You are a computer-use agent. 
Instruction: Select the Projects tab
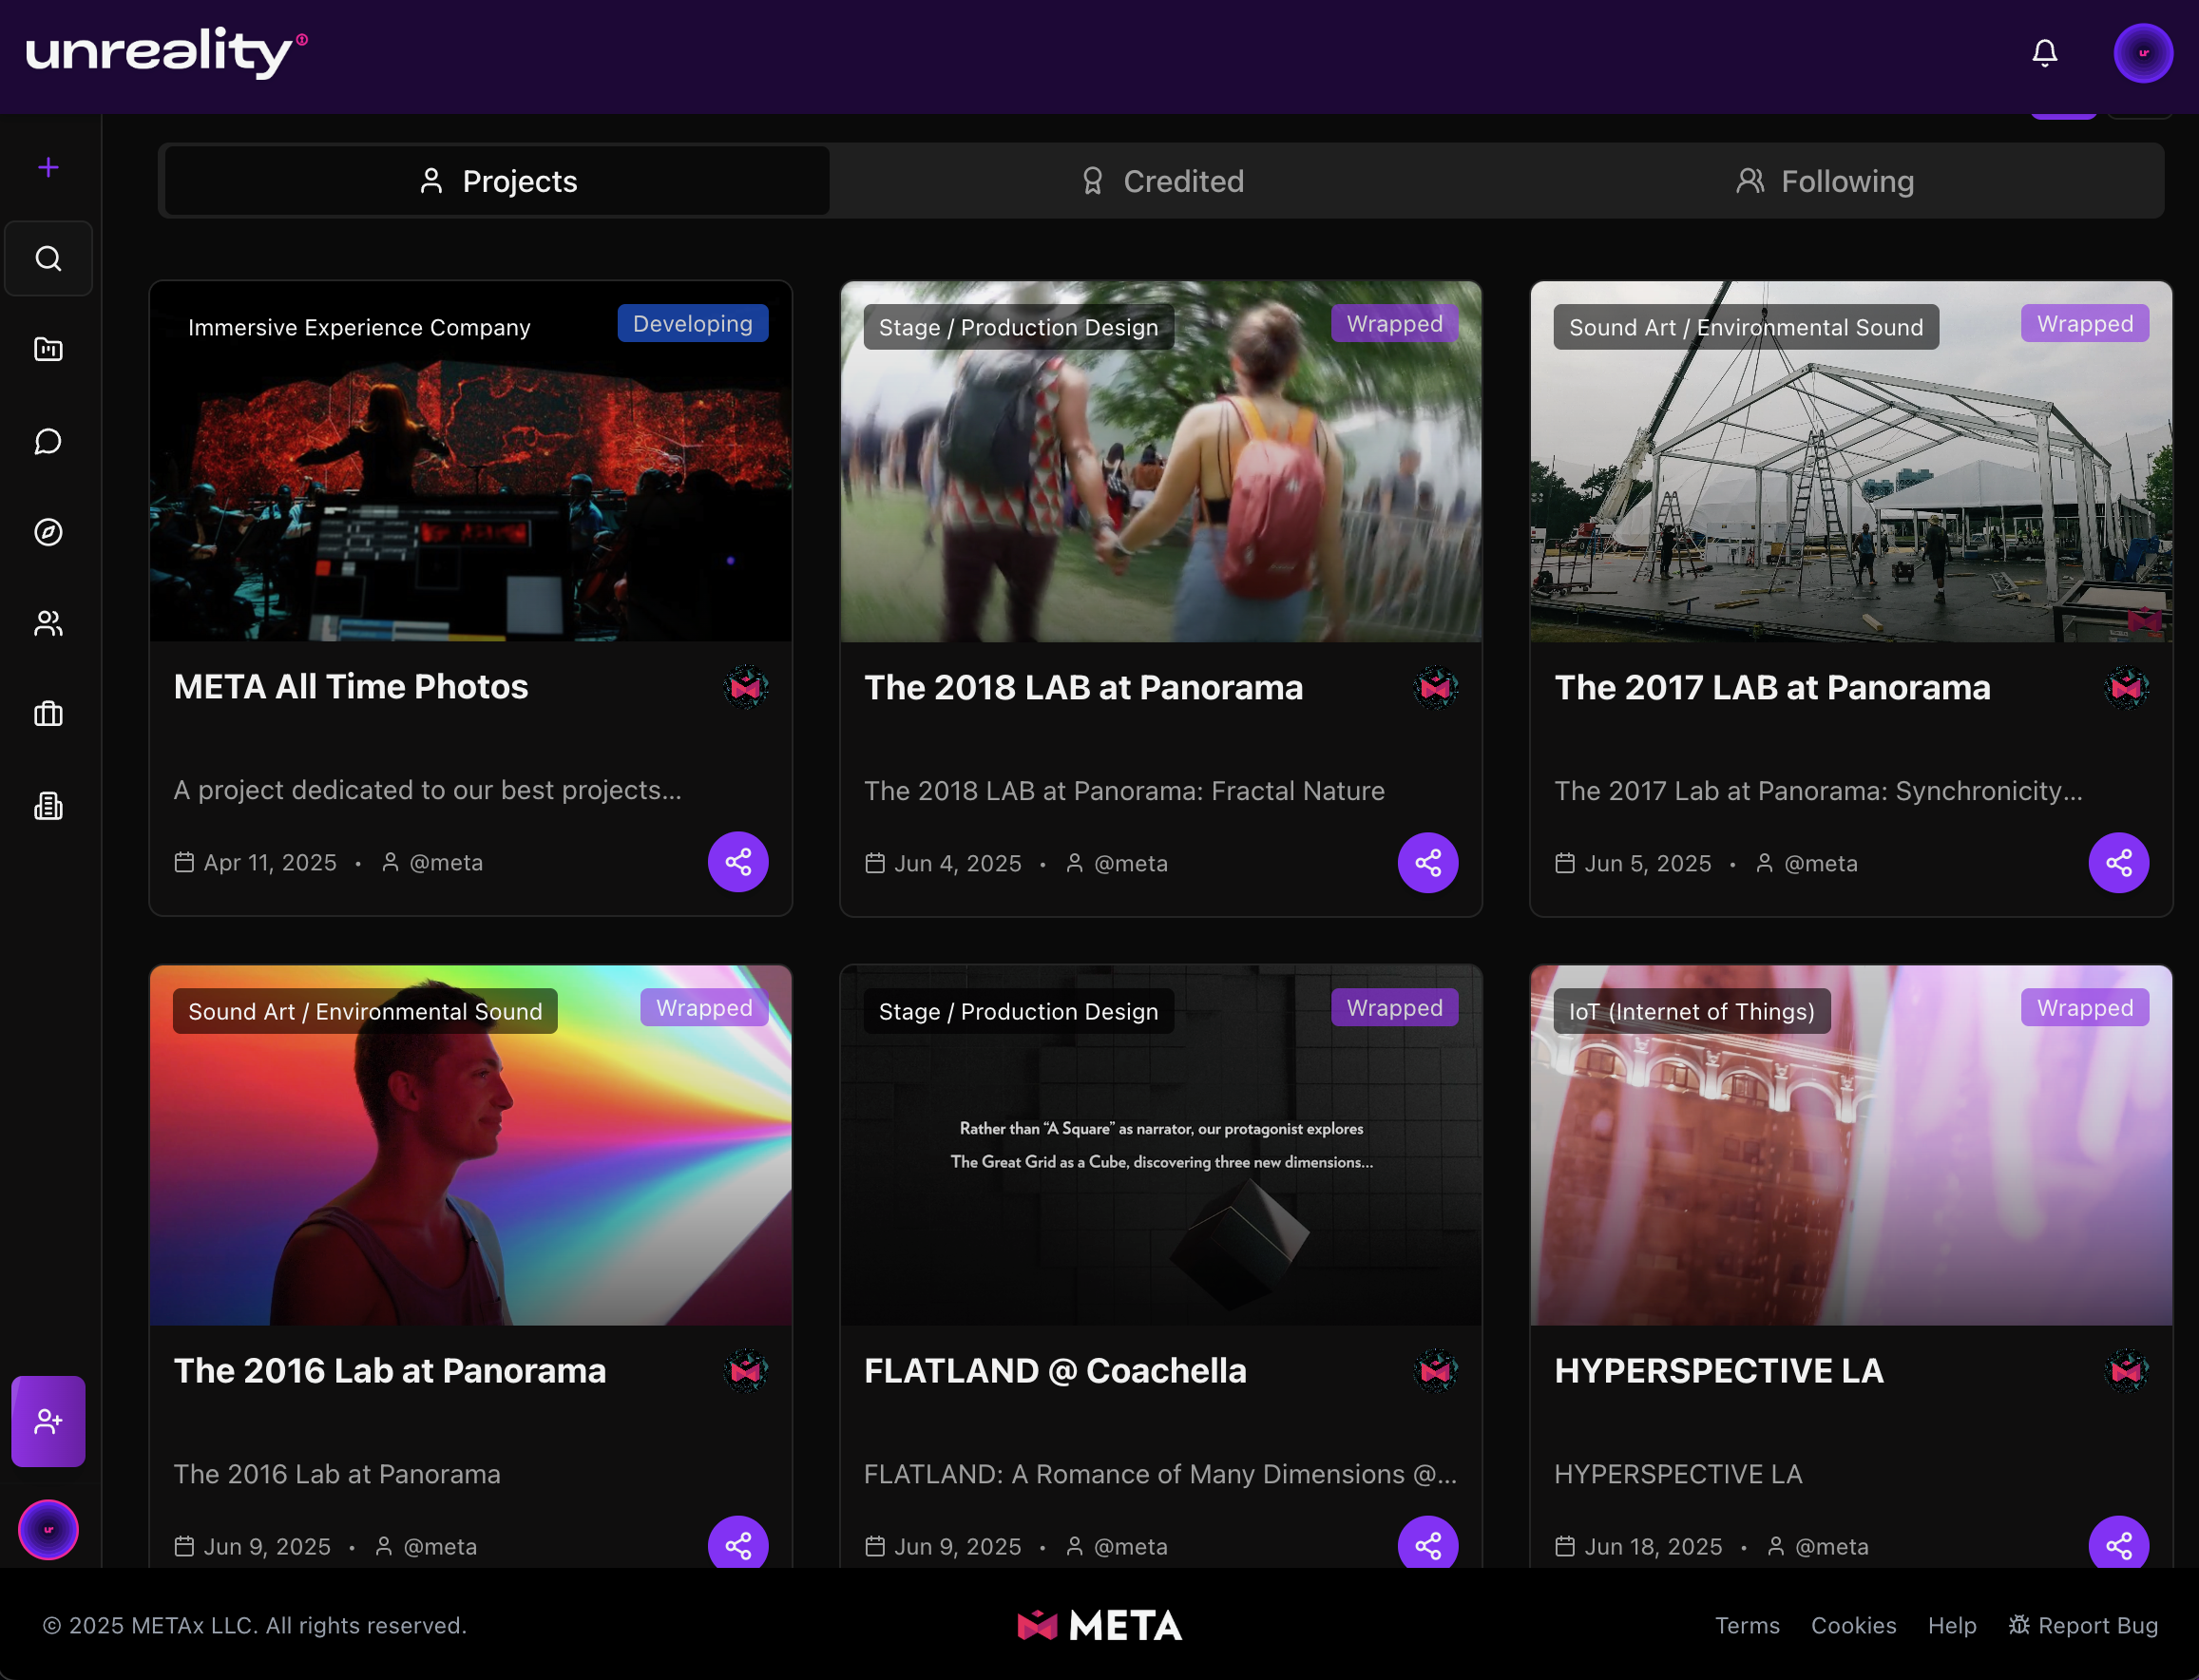tap(497, 181)
